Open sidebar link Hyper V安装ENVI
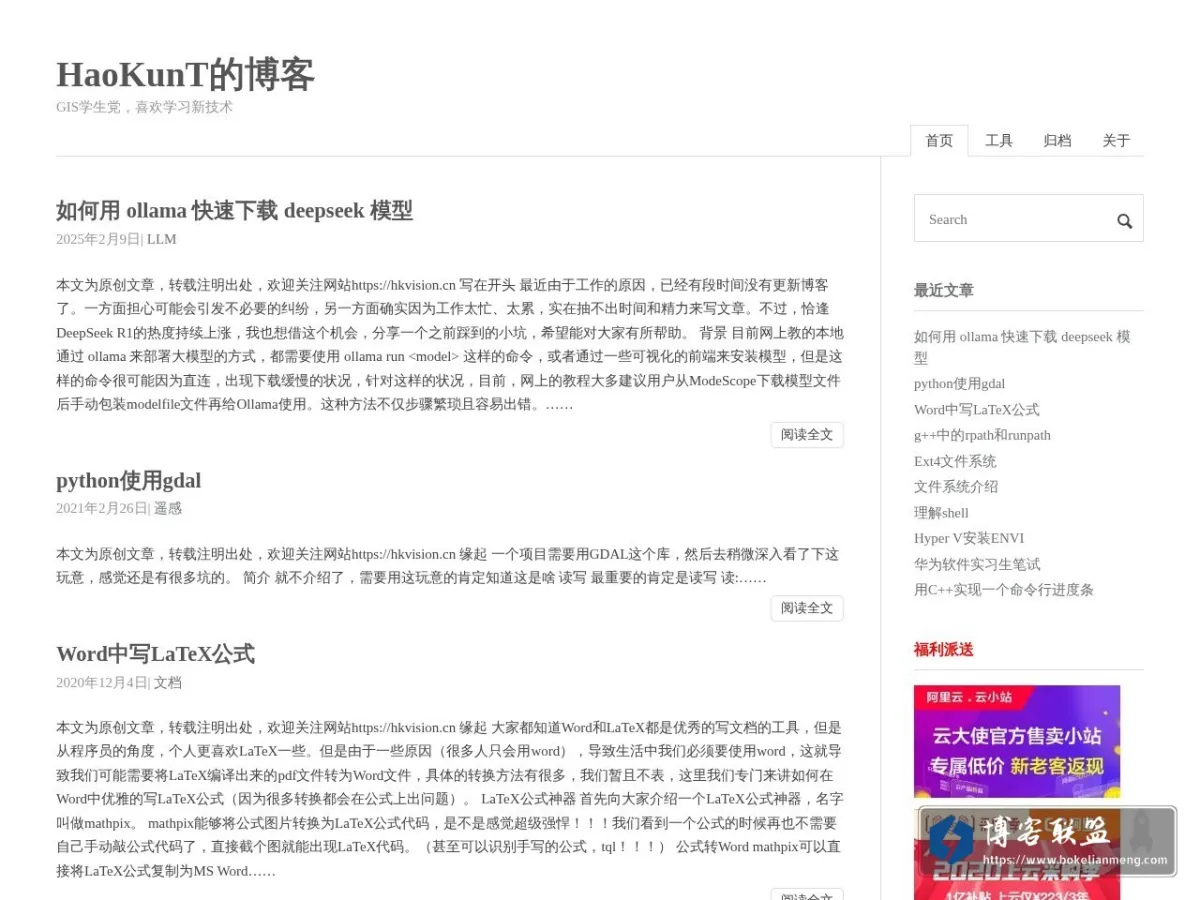This screenshot has height=900, width=1200. [x=969, y=538]
